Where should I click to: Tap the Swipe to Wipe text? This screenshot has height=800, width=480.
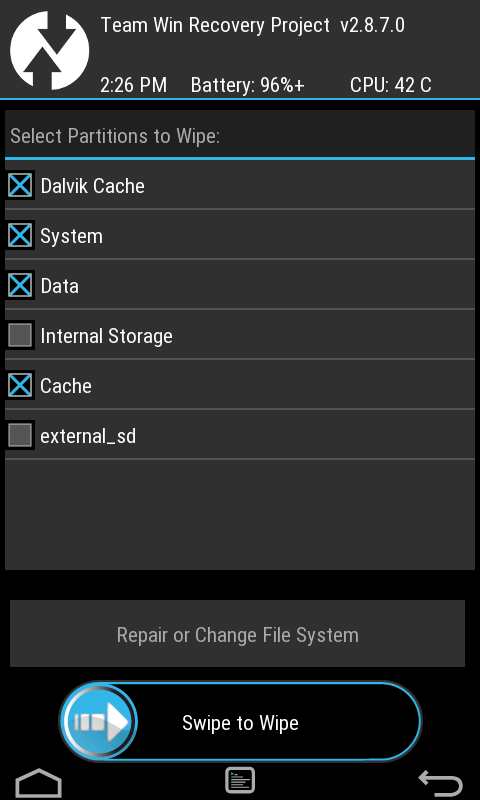tap(240, 723)
